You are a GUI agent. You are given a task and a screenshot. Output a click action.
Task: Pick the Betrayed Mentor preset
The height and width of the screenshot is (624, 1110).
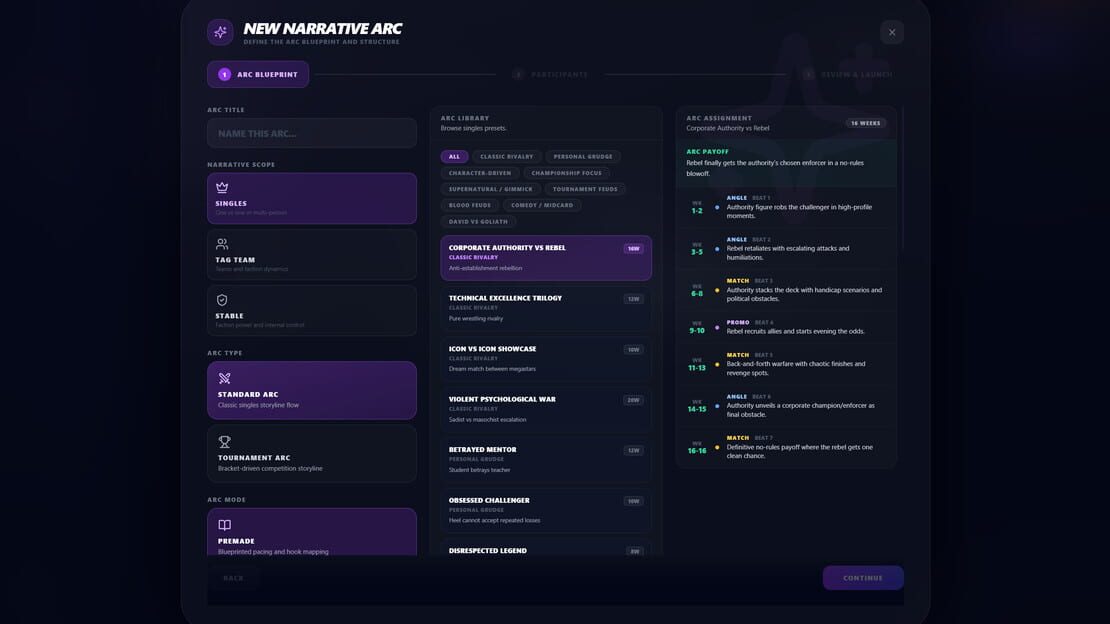click(546, 459)
